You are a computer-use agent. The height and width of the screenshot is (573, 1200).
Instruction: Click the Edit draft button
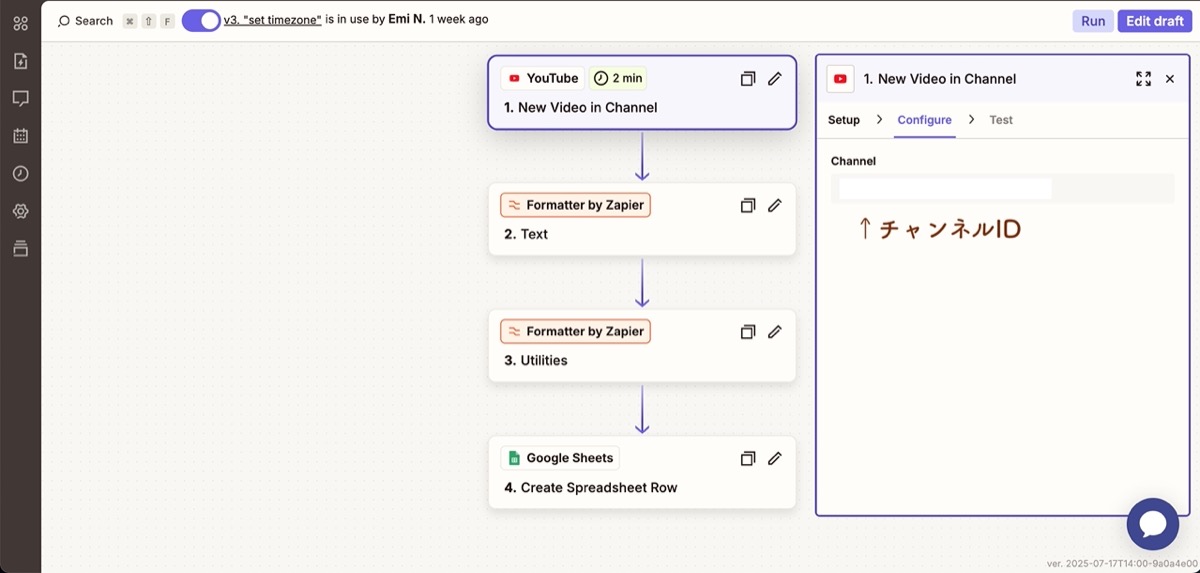(x=1155, y=21)
